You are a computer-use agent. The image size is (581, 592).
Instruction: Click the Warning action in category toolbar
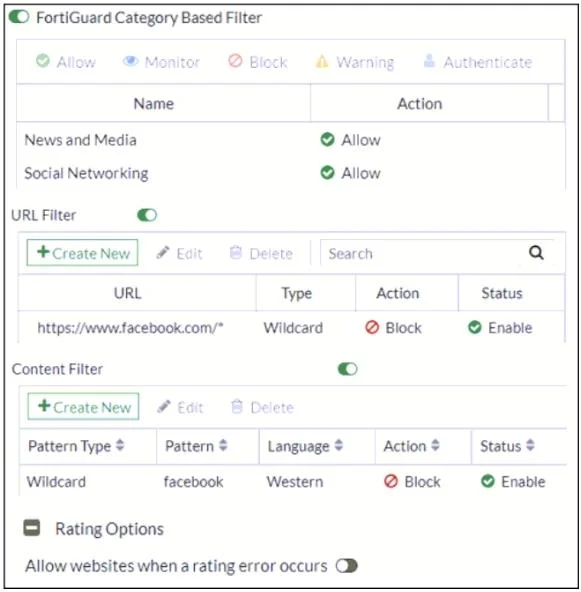click(x=355, y=62)
